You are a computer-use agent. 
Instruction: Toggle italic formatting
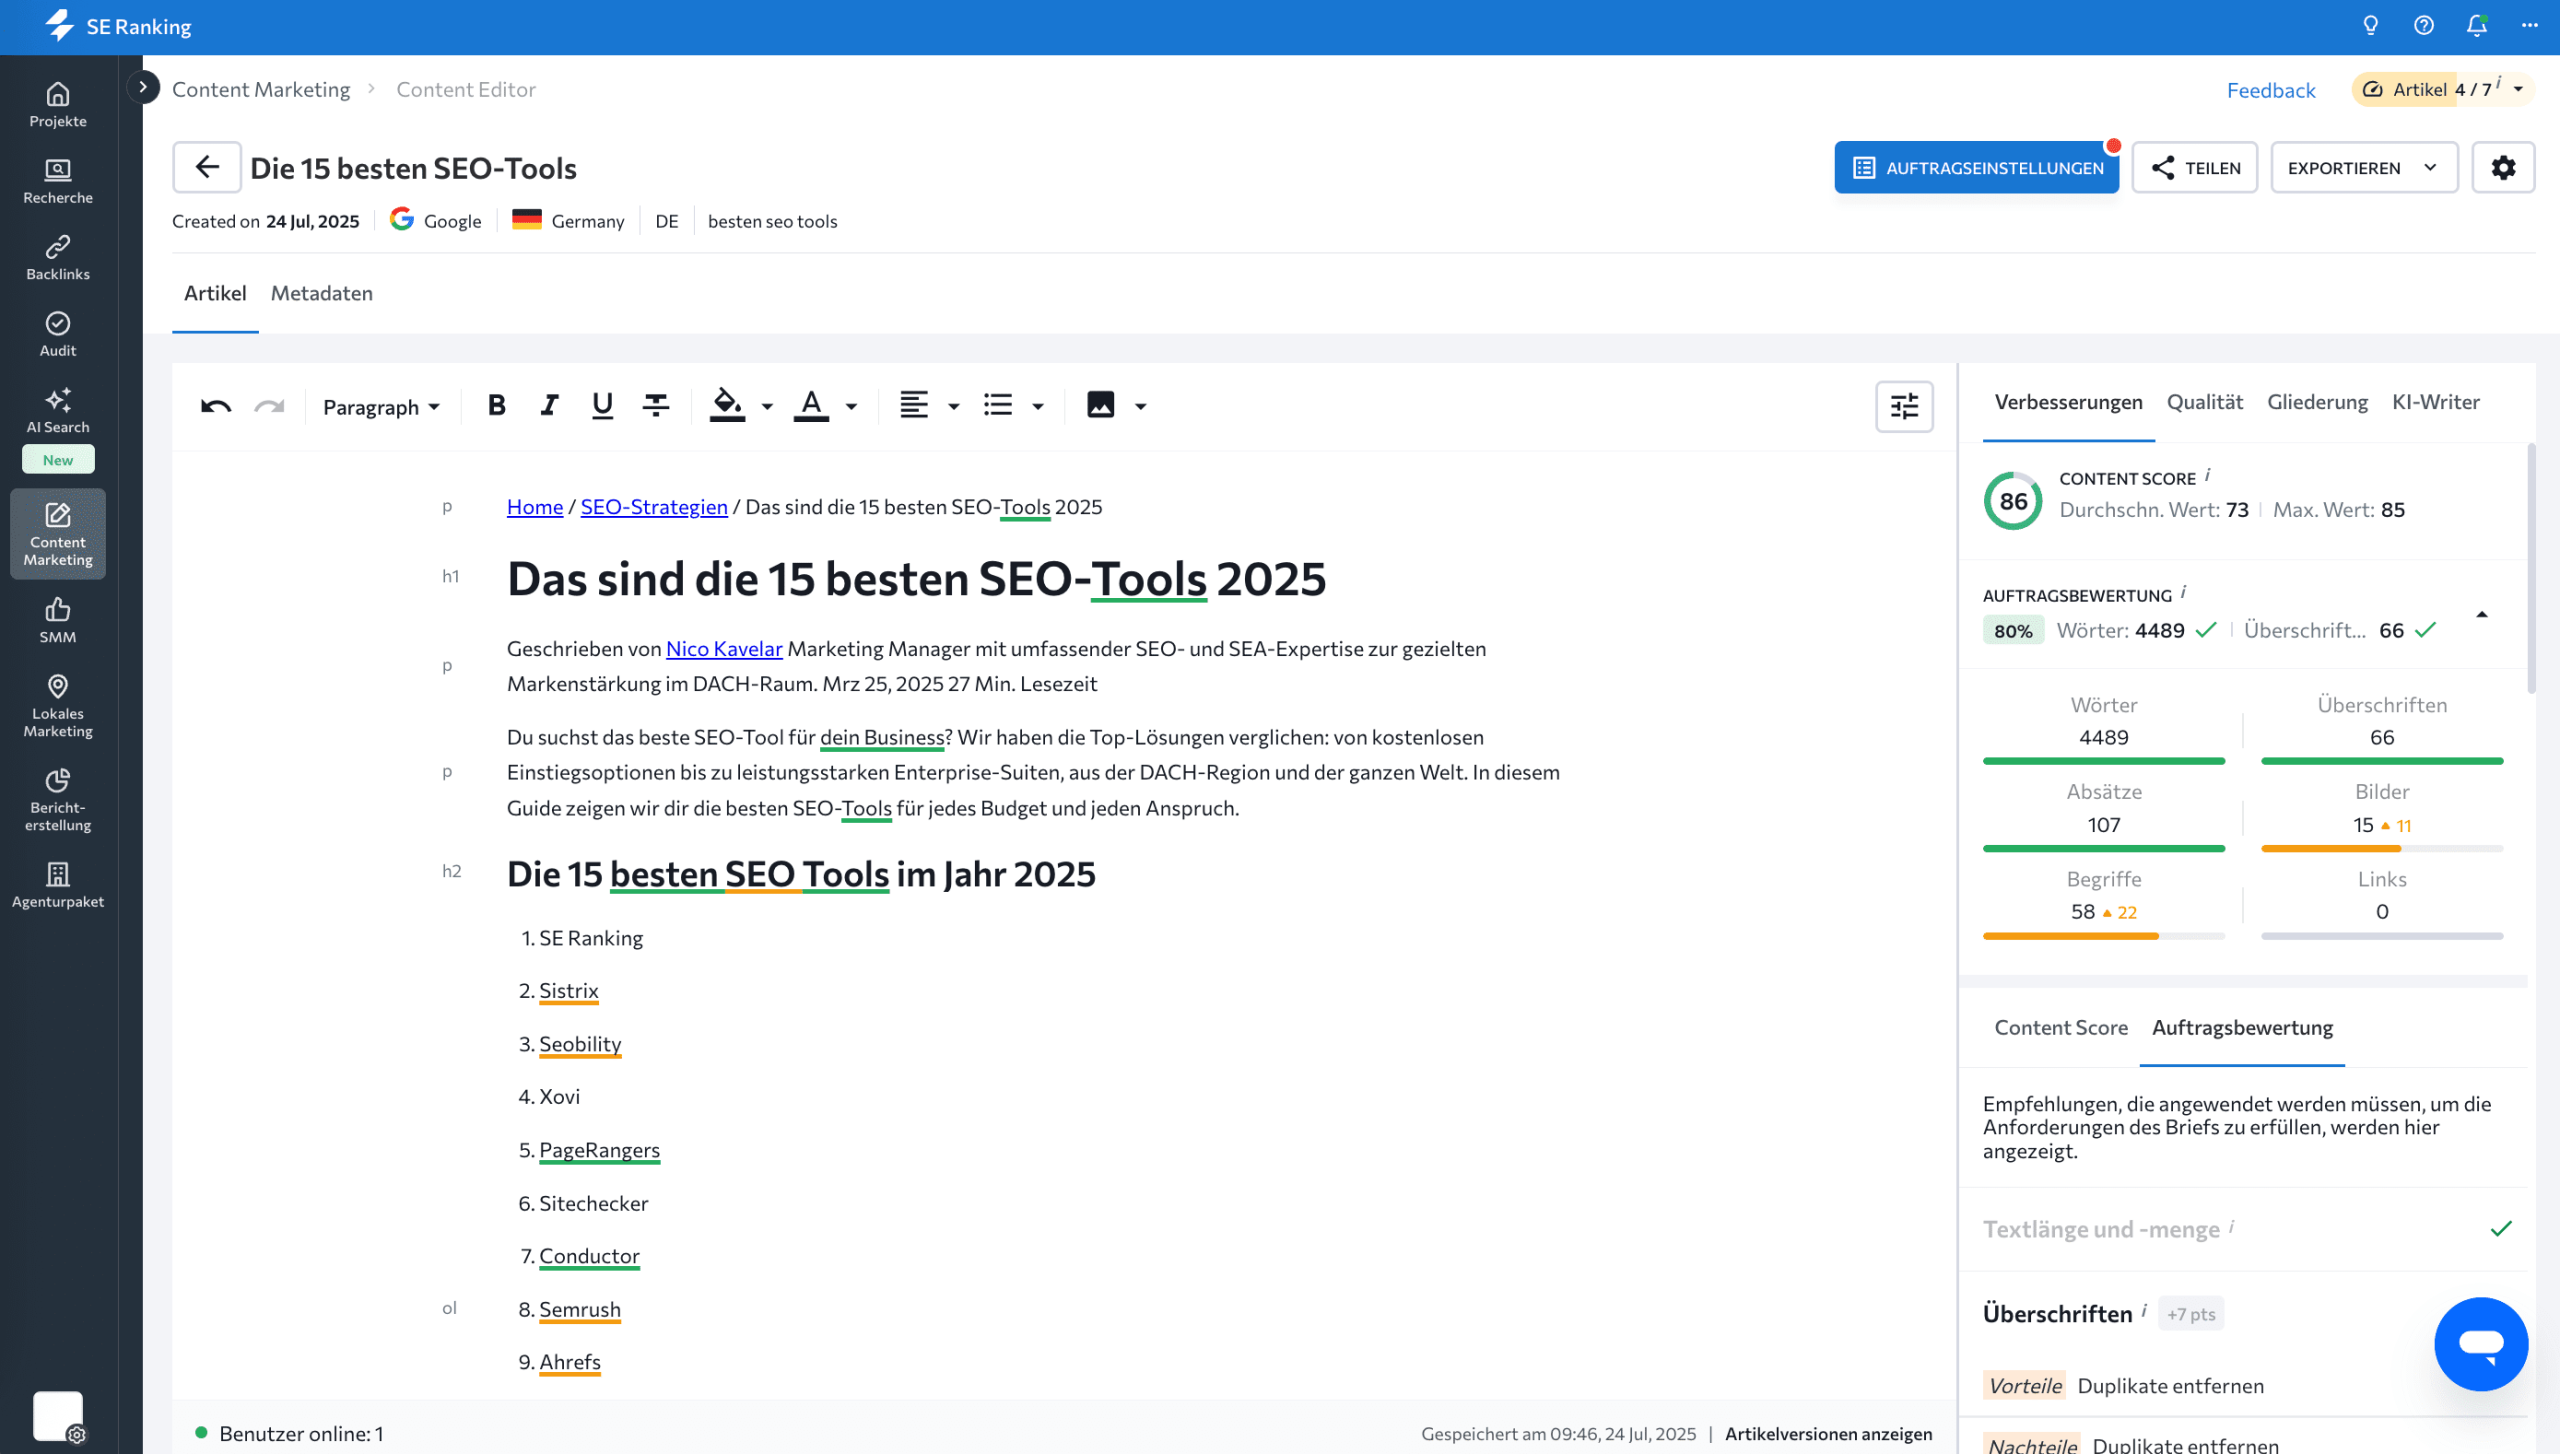pyautogui.click(x=549, y=405)
